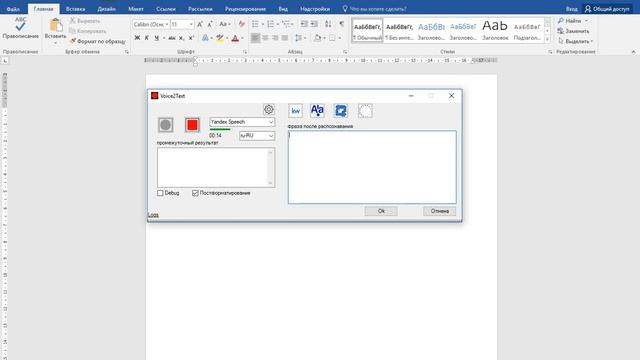This screenshot has height=360, width=640.
Task: Switch to the Дизайн ribbon tab
Action: tap(107, 9)
